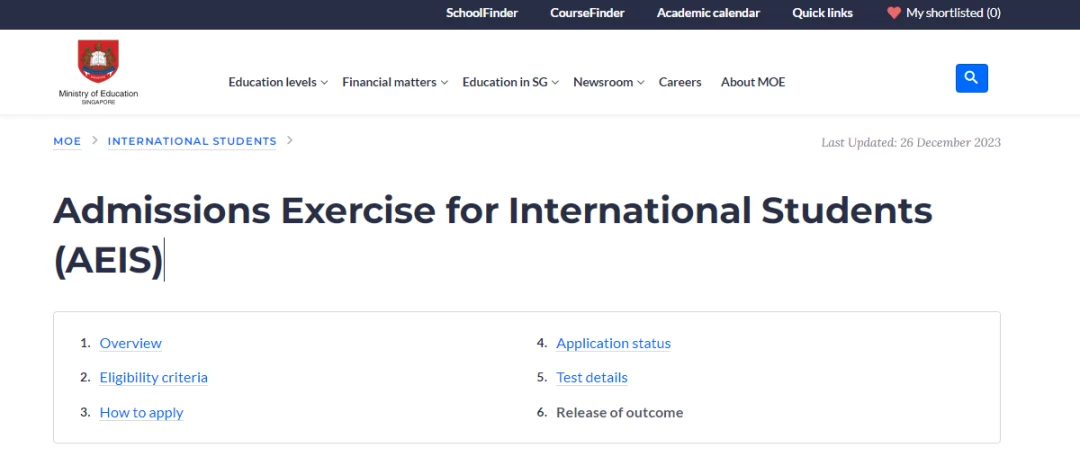Expand the Education levels dropdown
This screenshot has height=466, width=1080.
[x=278, y=83]
